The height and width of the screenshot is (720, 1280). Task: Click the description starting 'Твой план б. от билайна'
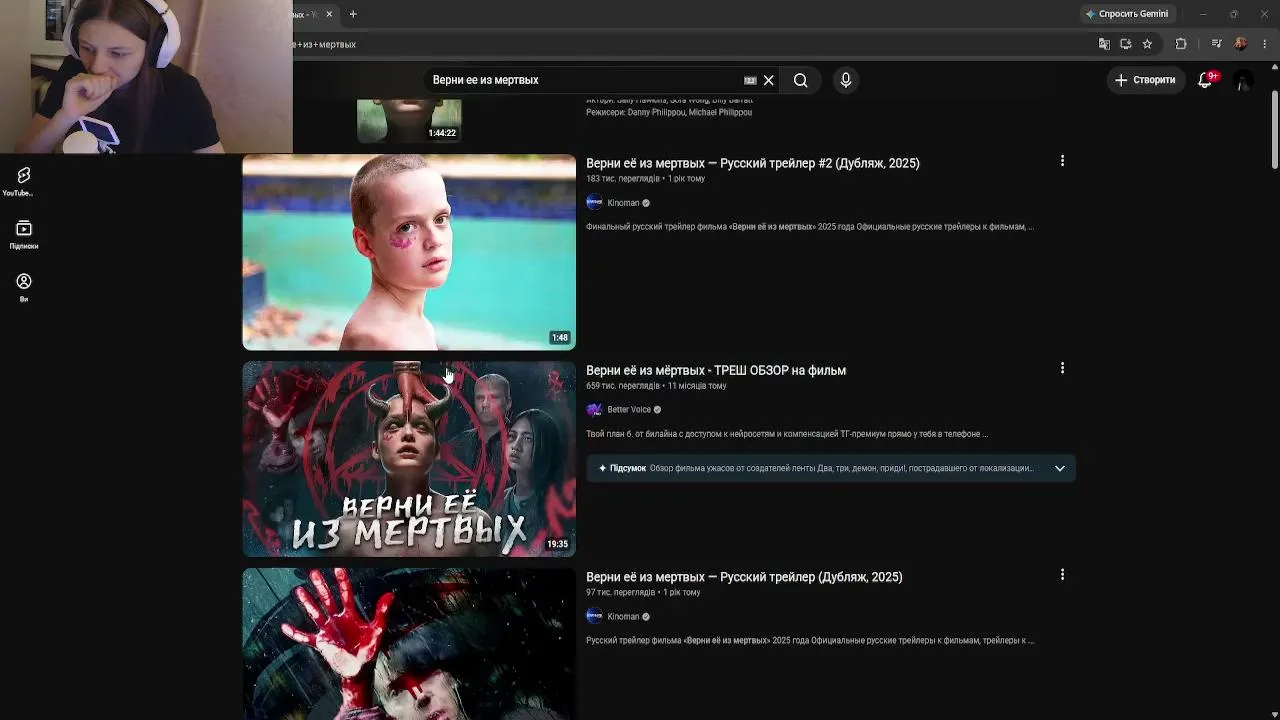(787, 434)
